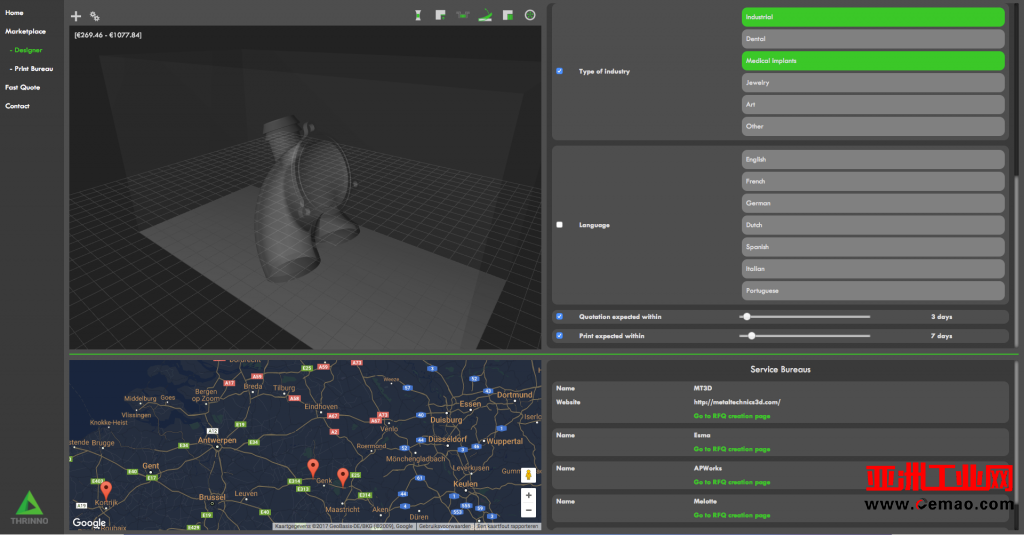Zoom out on the map
This screenshot has height=535, width=1024.
528,510
